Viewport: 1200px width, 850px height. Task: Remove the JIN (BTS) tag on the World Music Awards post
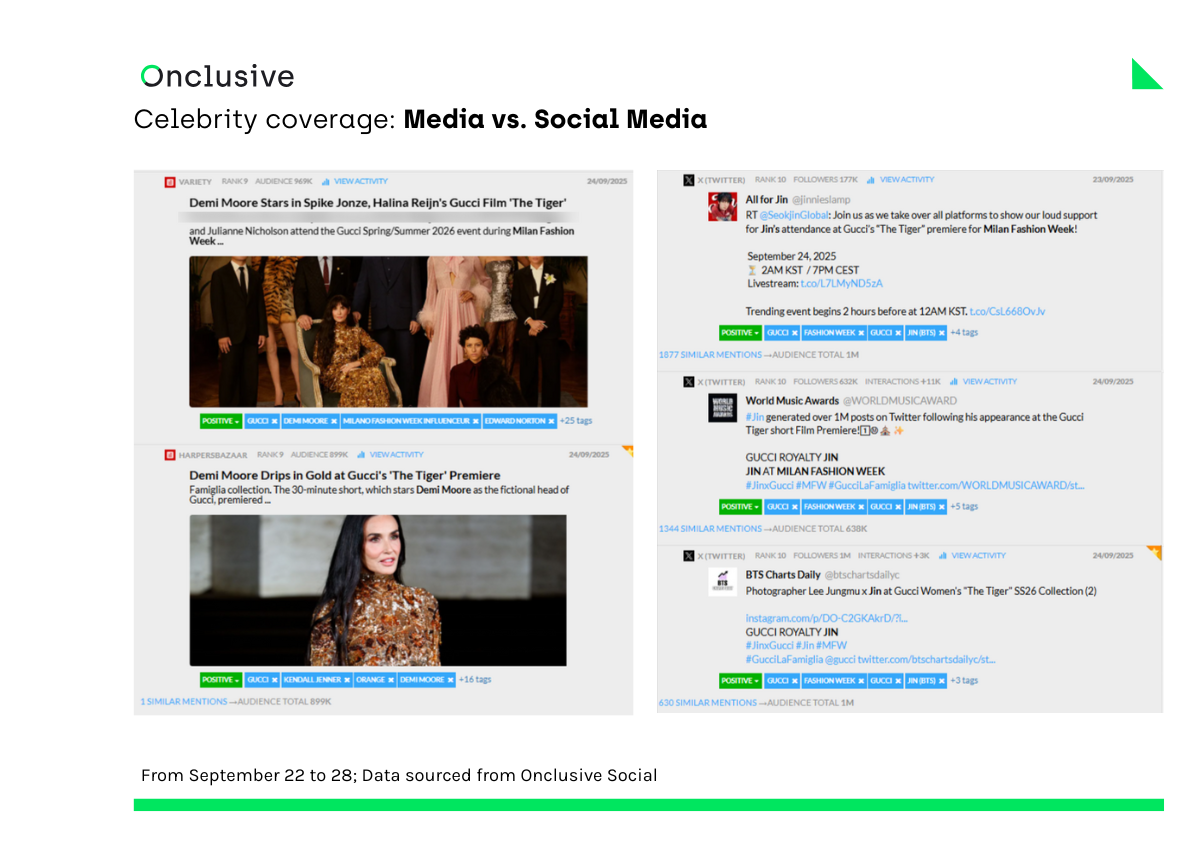pyautogui.click(x=940, y=507)
